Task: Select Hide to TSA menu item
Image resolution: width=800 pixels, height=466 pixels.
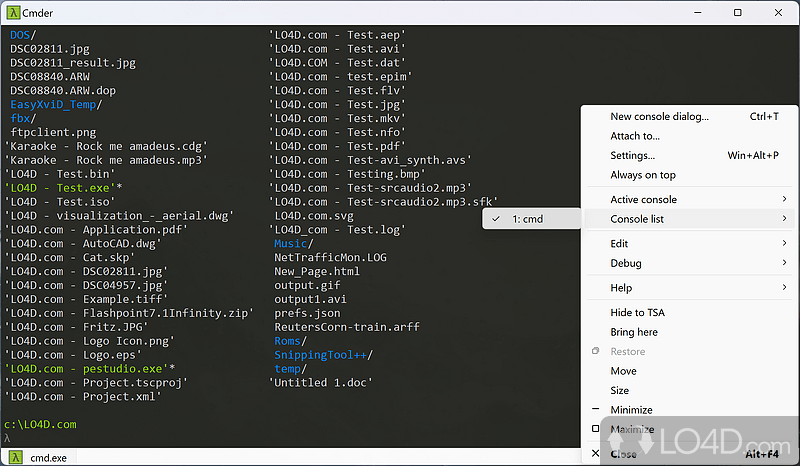Action: (690, 312)
